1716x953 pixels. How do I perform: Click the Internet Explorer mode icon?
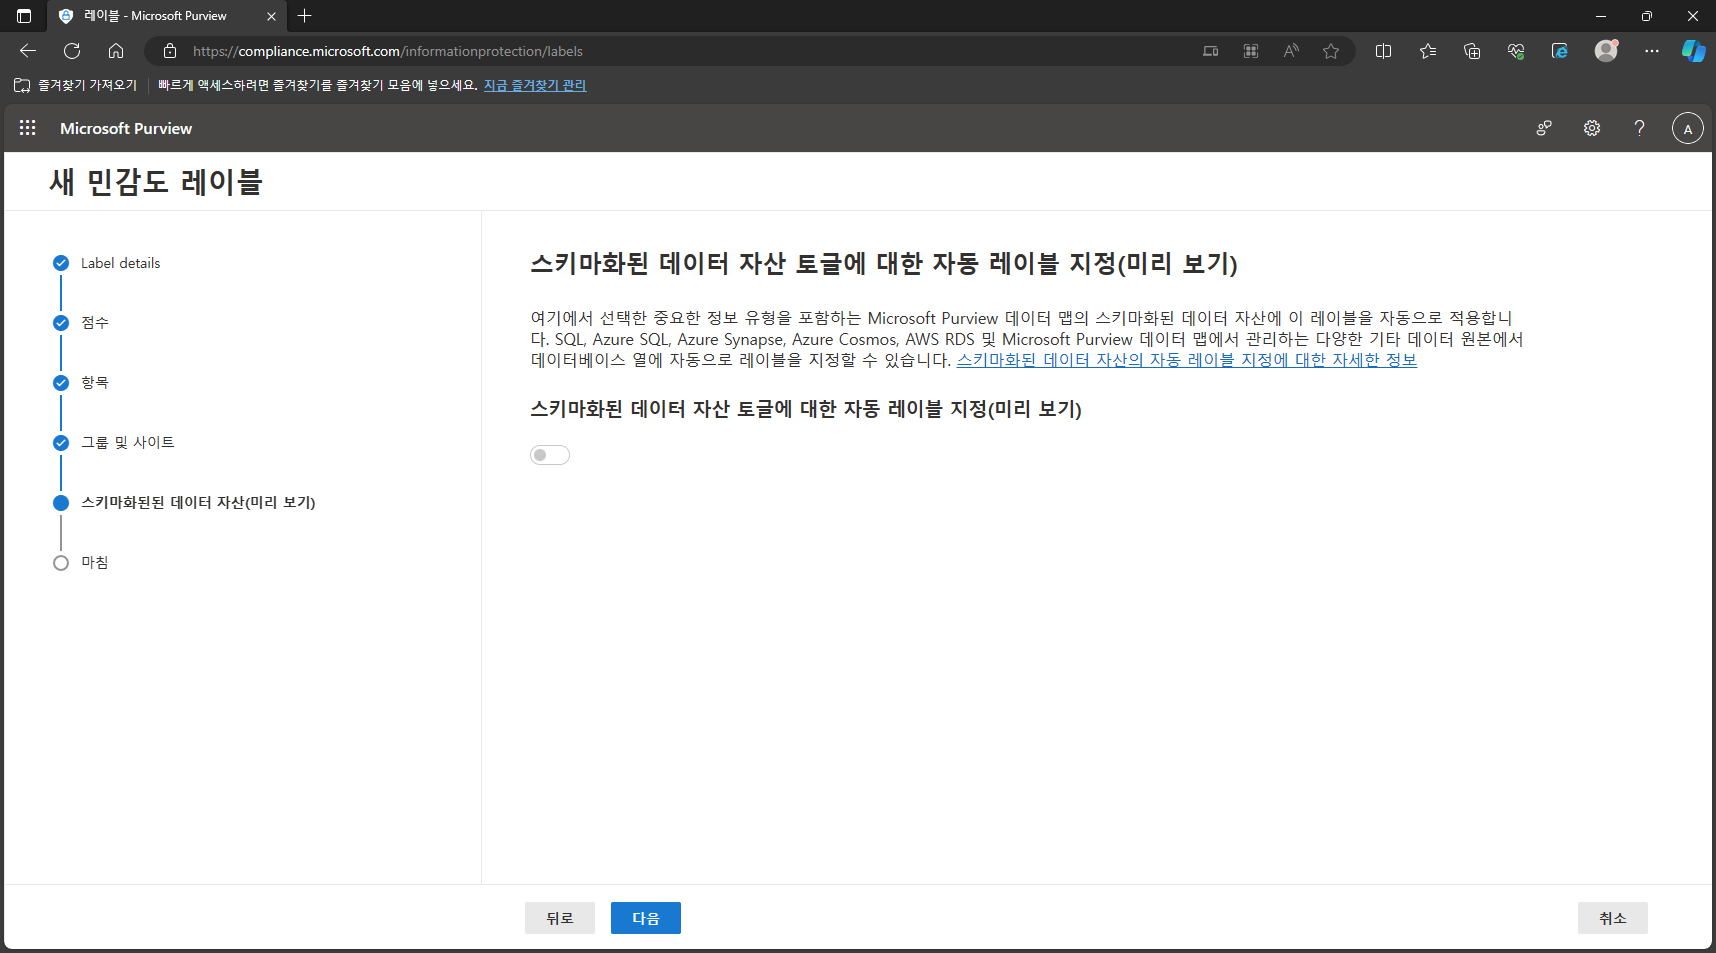pyautogui.click(x=1560, y=51)
